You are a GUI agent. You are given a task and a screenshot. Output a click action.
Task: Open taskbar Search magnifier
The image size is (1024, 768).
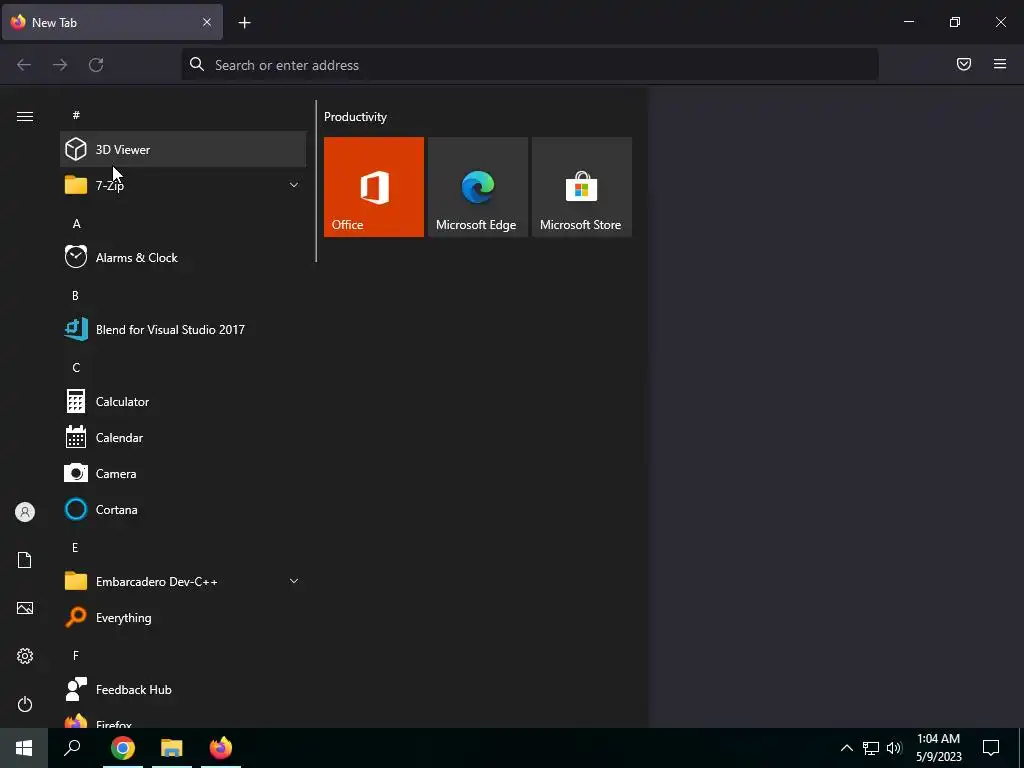click(72, 748)
